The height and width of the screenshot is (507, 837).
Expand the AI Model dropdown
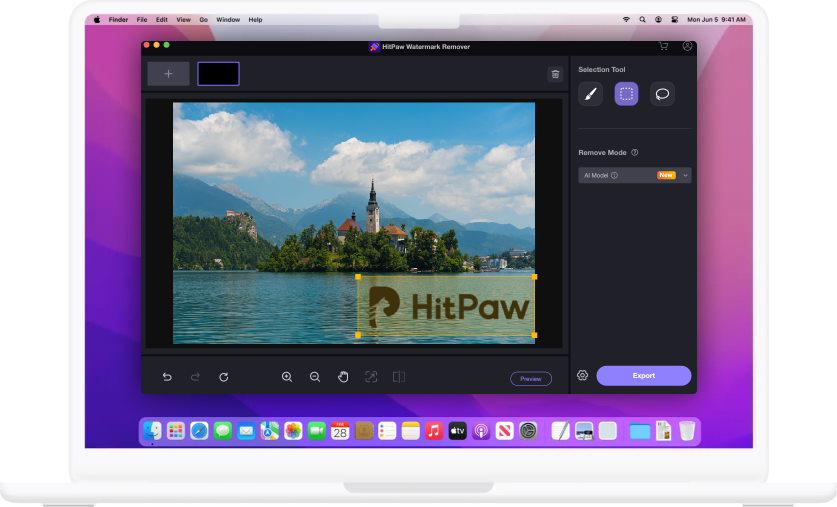pos(686,175)
